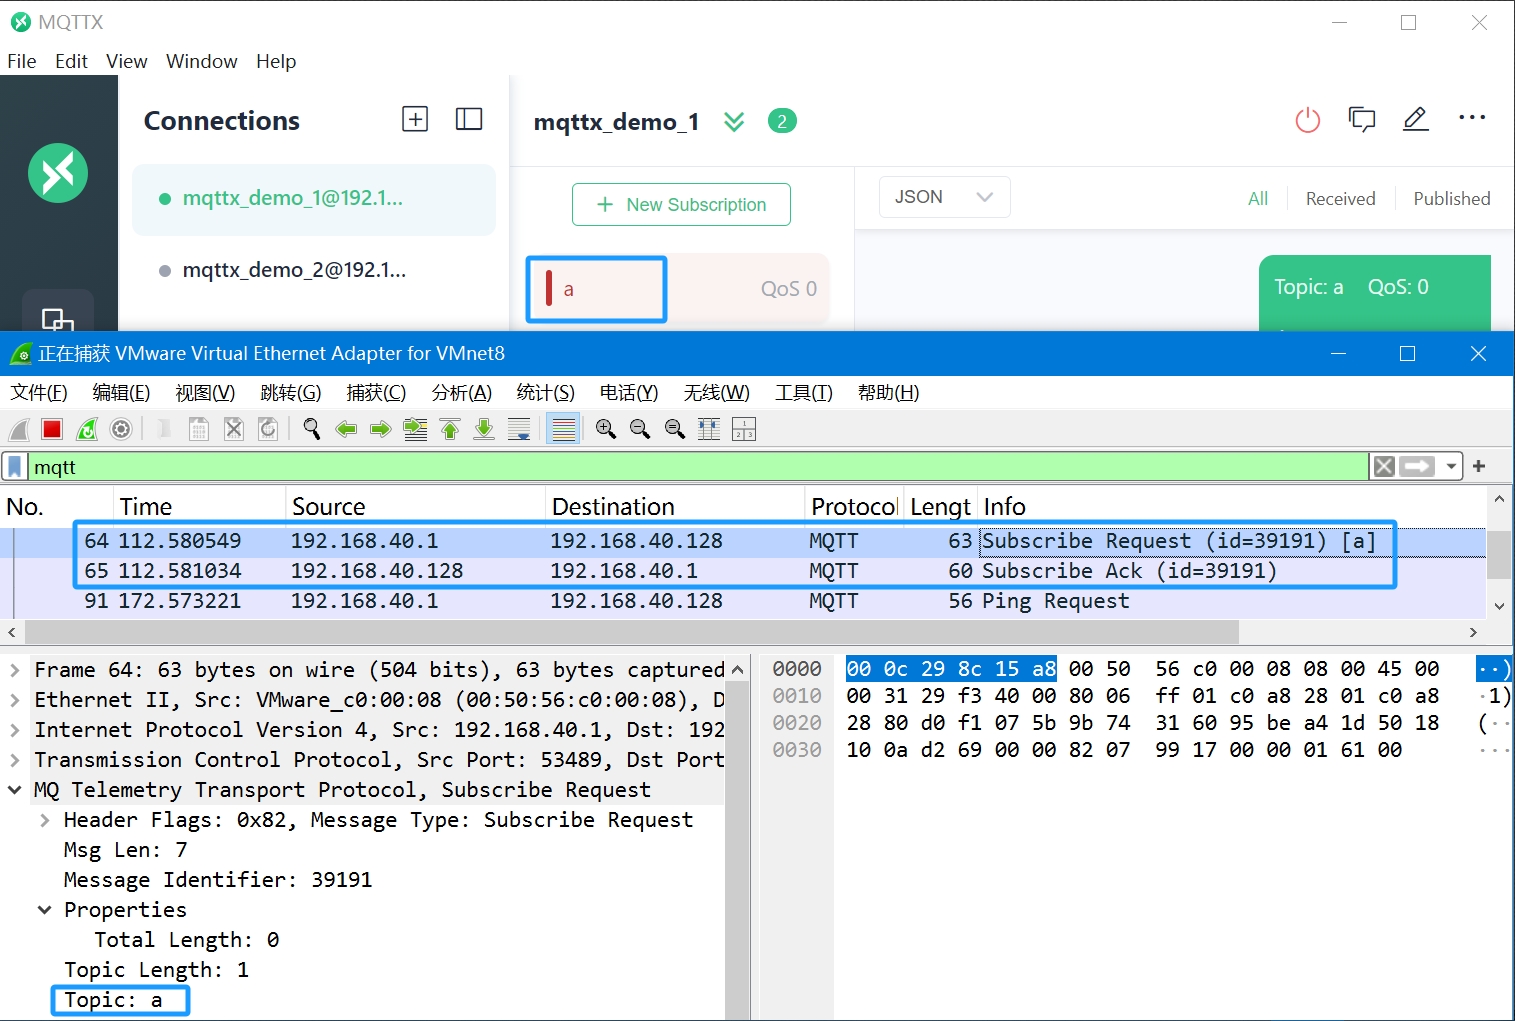This screenshot has width=1515, height=1021.
Task: Toggle the MQTTX connections sidebar layout
Action: (469, 119)
